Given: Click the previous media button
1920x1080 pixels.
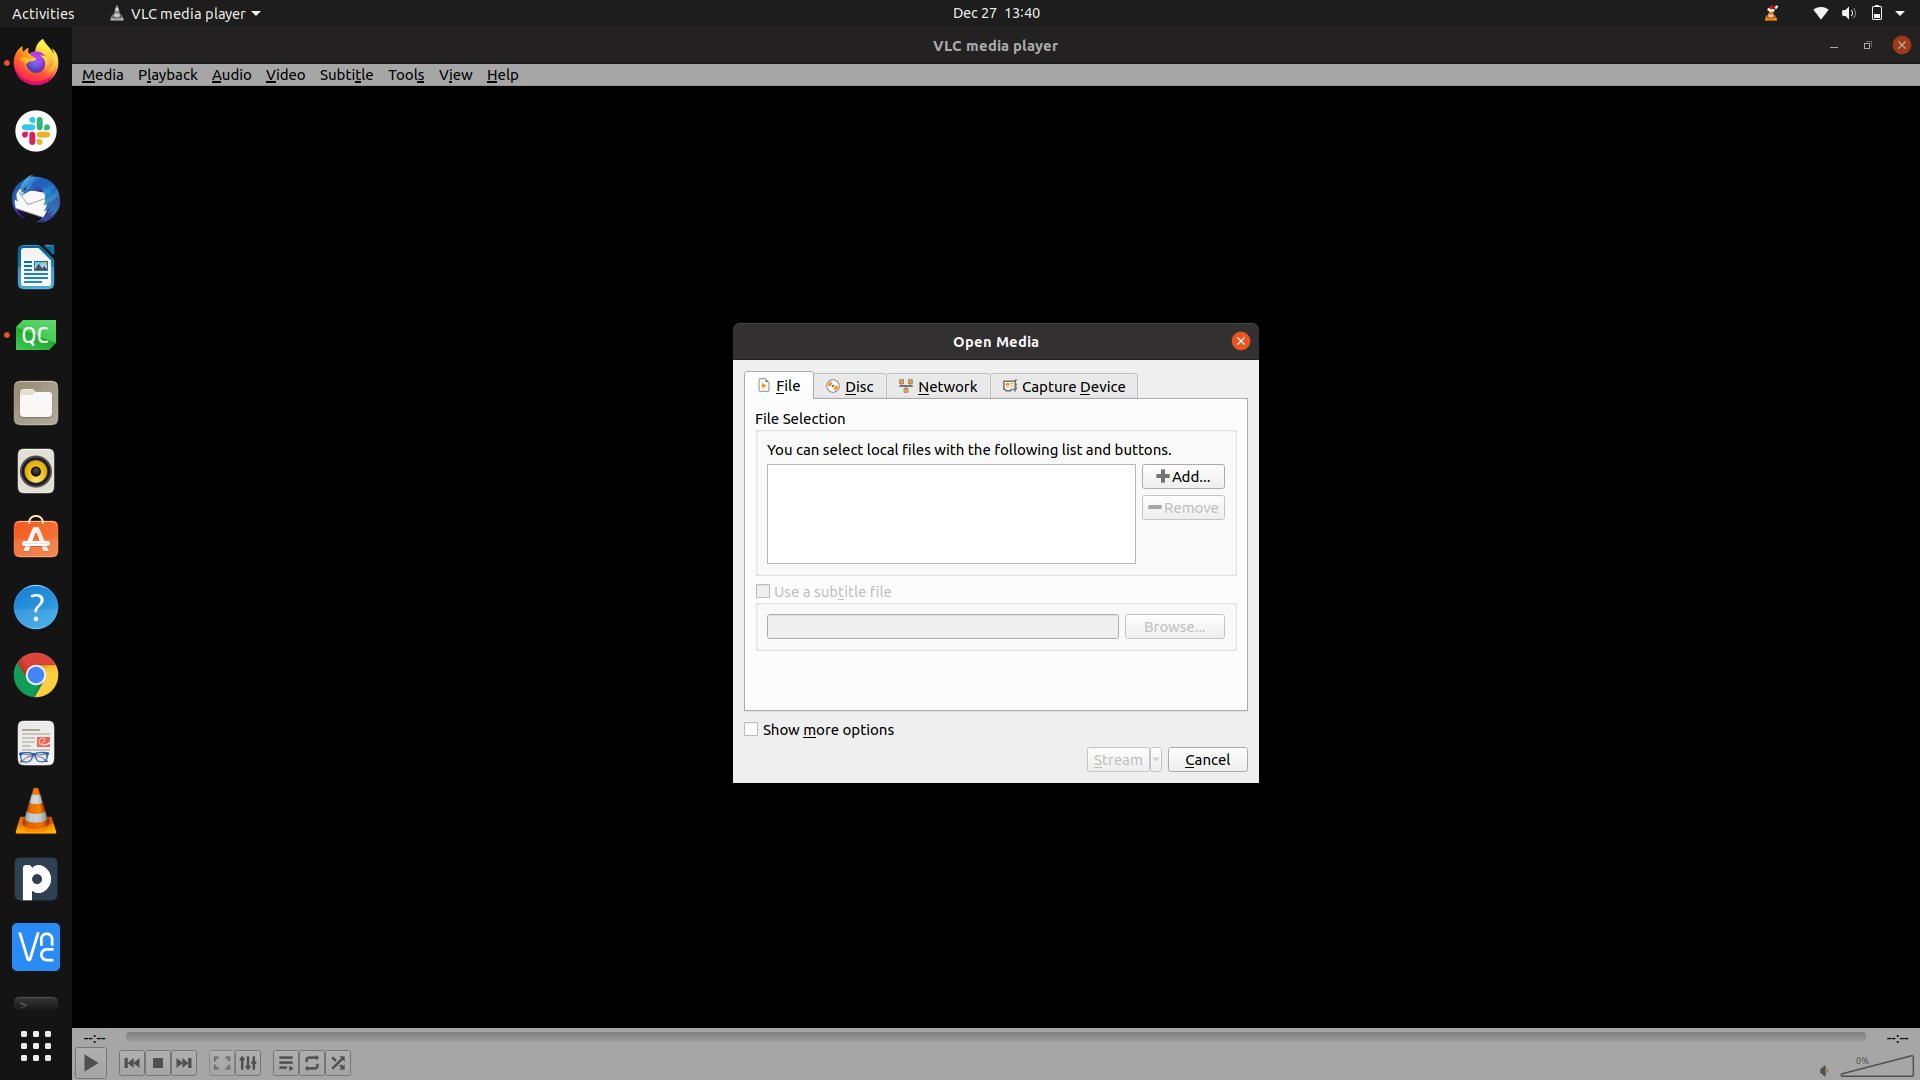Looking at the screenshot, I should (x=131, y=1063).
